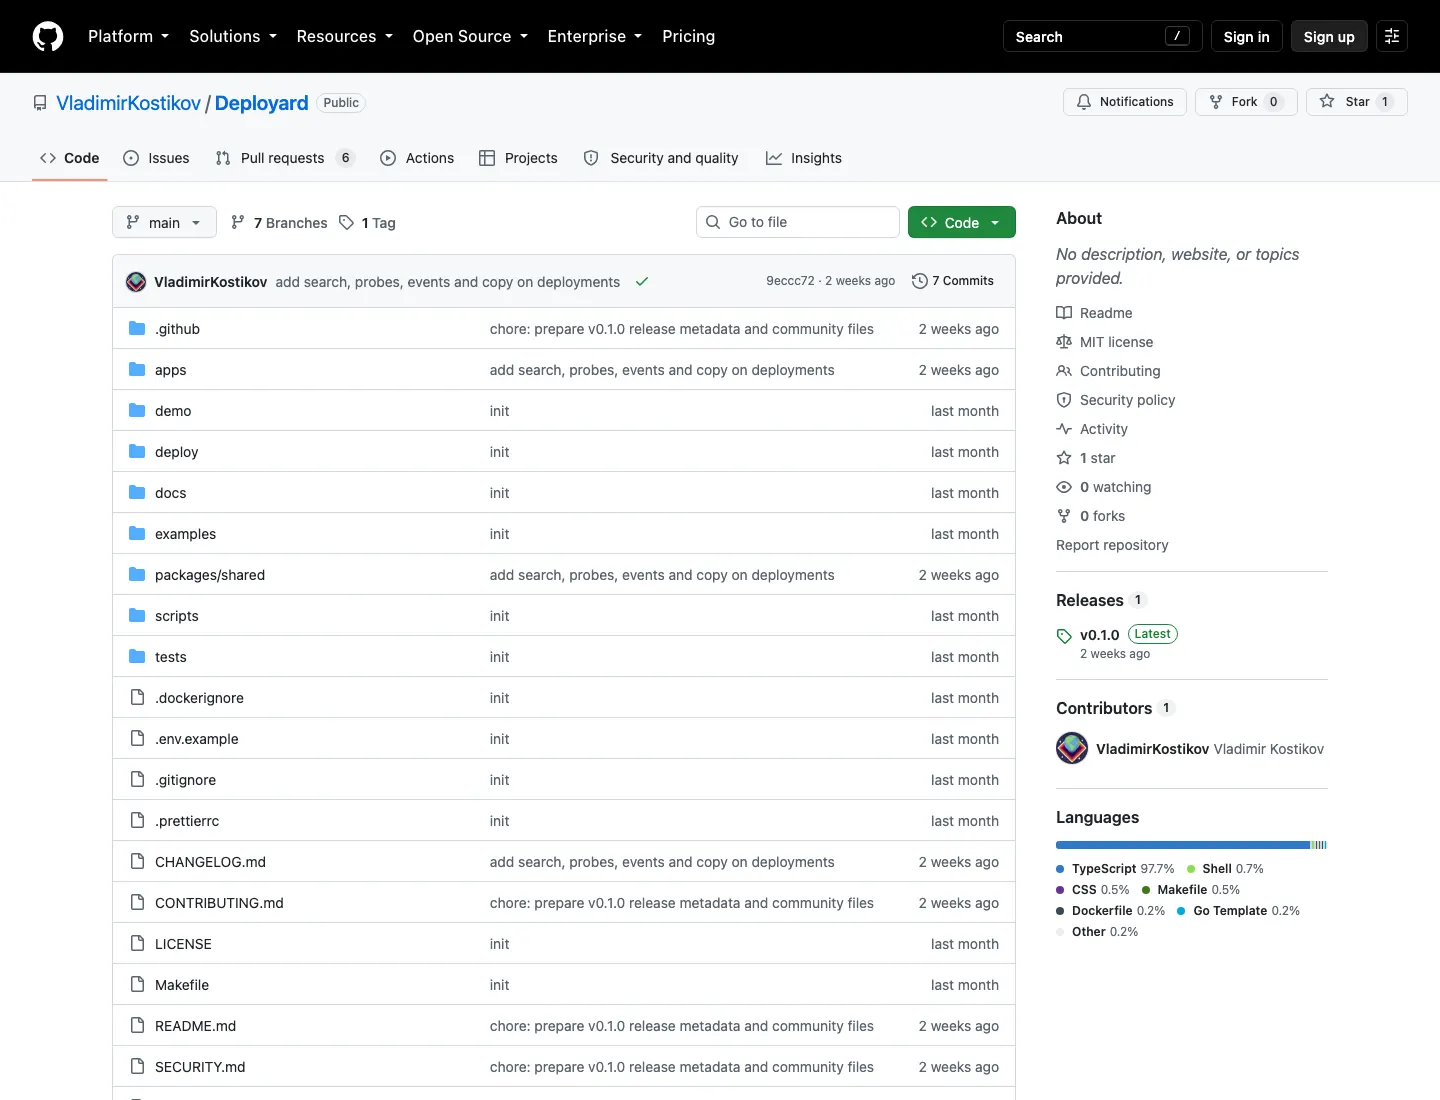The image size is (1440, 1100).
Task: Open the CONTRIBUTING.md file
Action: (219, 903)
